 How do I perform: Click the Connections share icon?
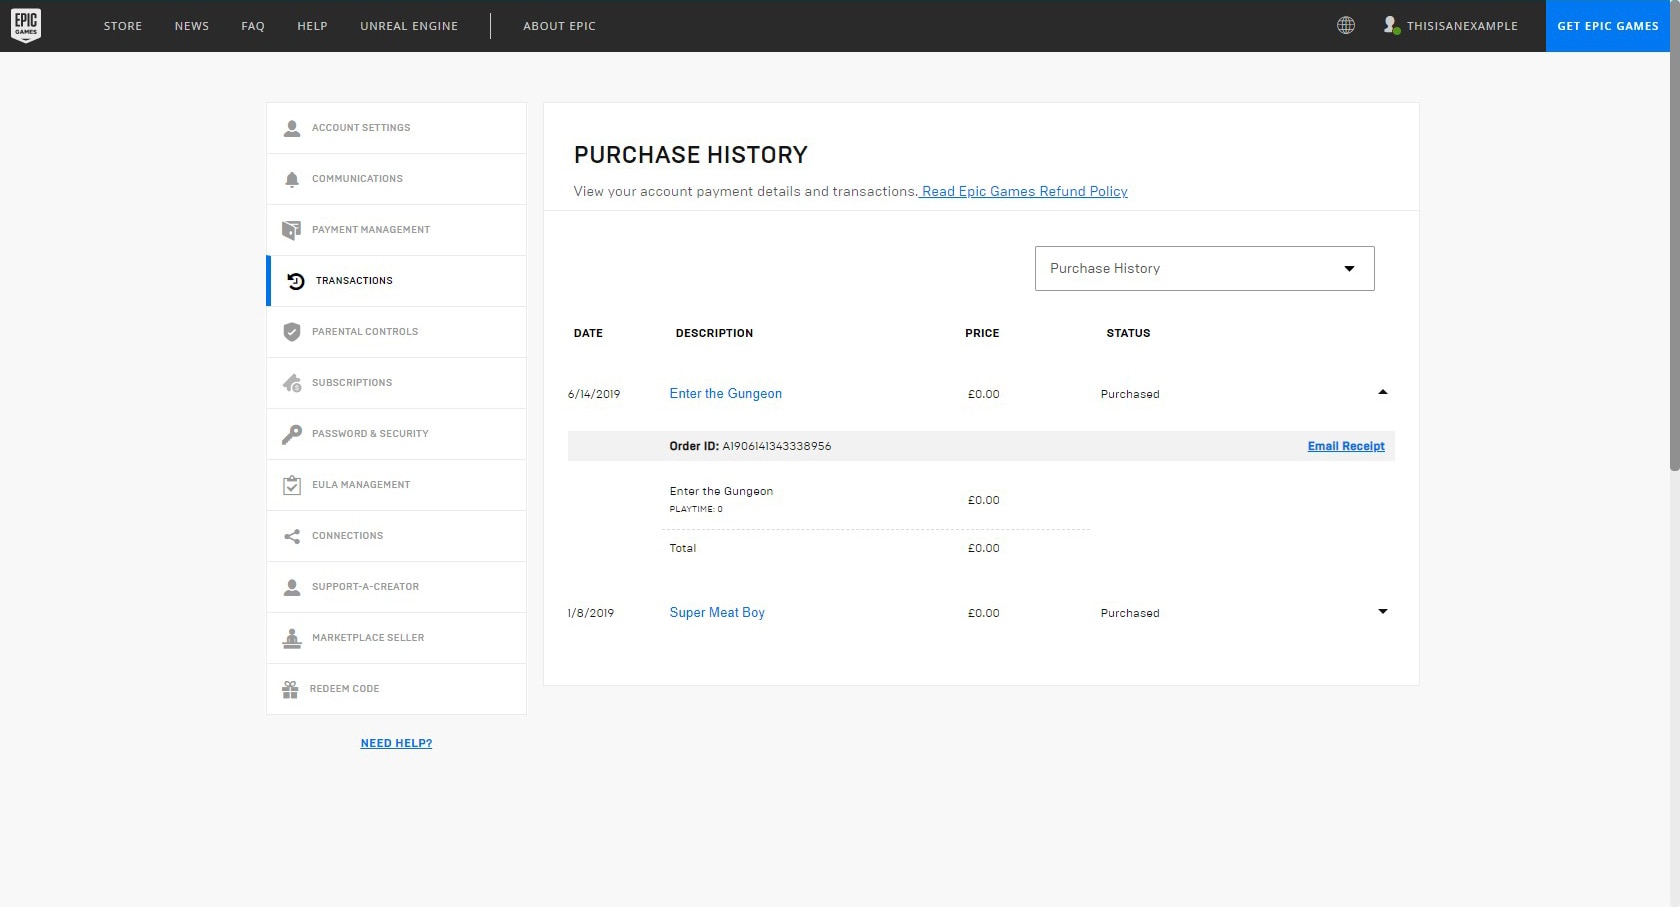[292, 536]
